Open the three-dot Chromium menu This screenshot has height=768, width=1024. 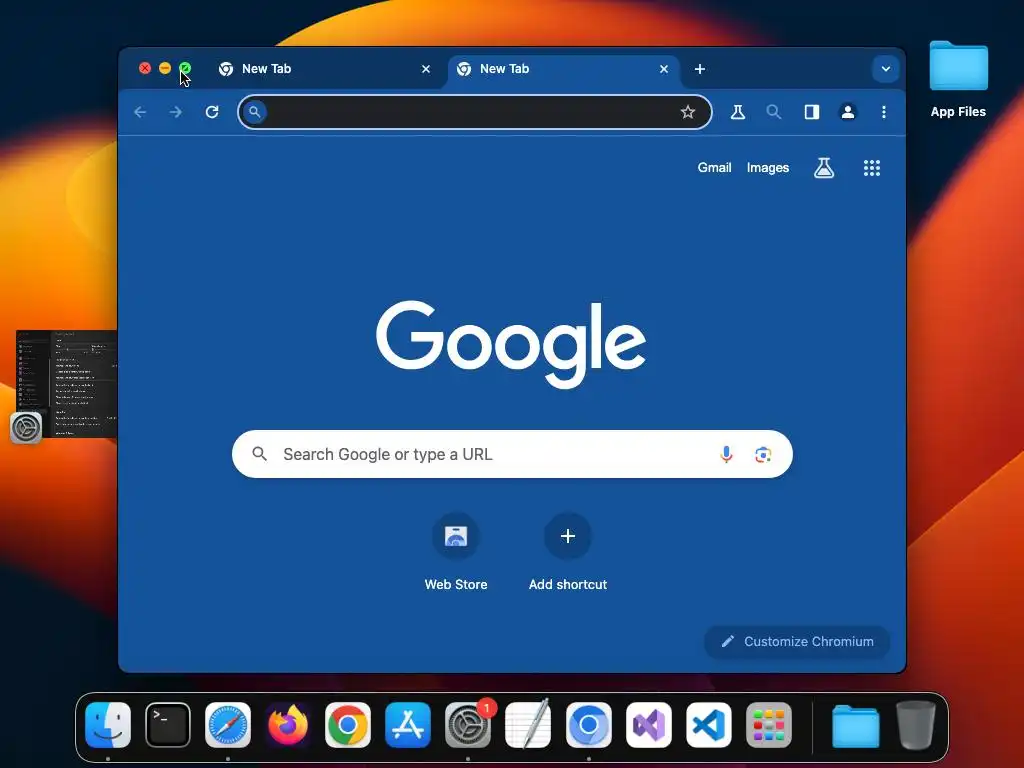[x=884, y=112]
